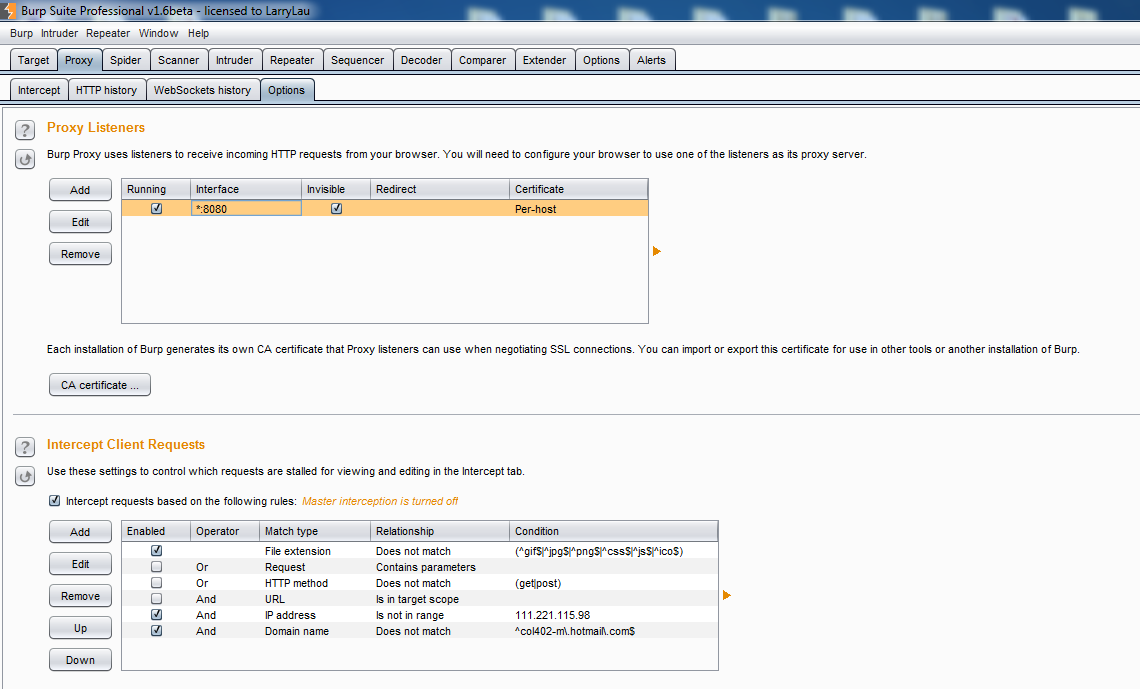Image resolution: width=1140 pixels, height=689 pixels.
Task: Switch to the Target tab
Action: click(x=33, y=60)
